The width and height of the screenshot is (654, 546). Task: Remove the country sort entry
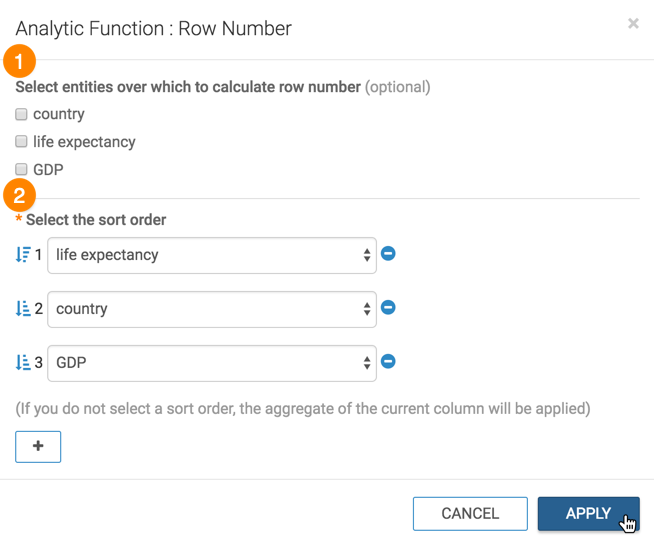389,308
